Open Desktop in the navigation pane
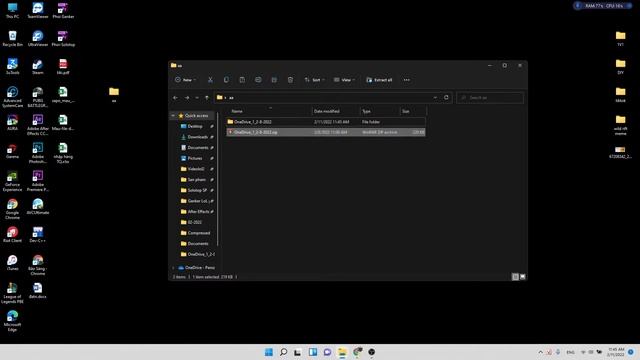The image size is (640, 360). (195, 127)
